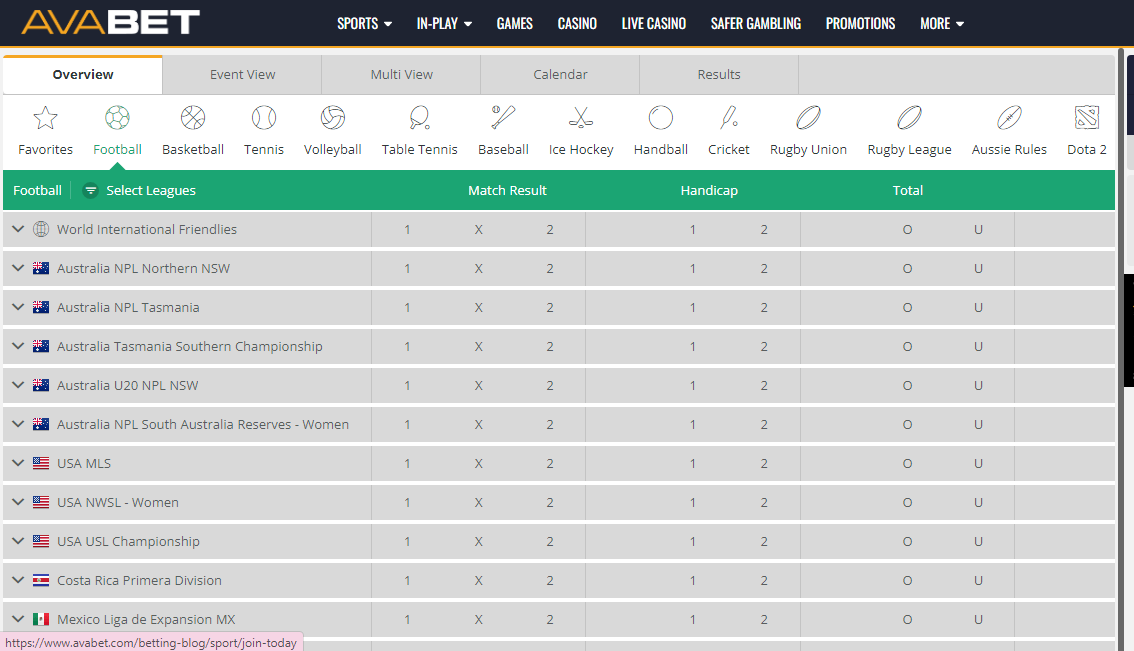Click the USA USL Championship league name
The image size is (1134, 651).
pos(128,542)
